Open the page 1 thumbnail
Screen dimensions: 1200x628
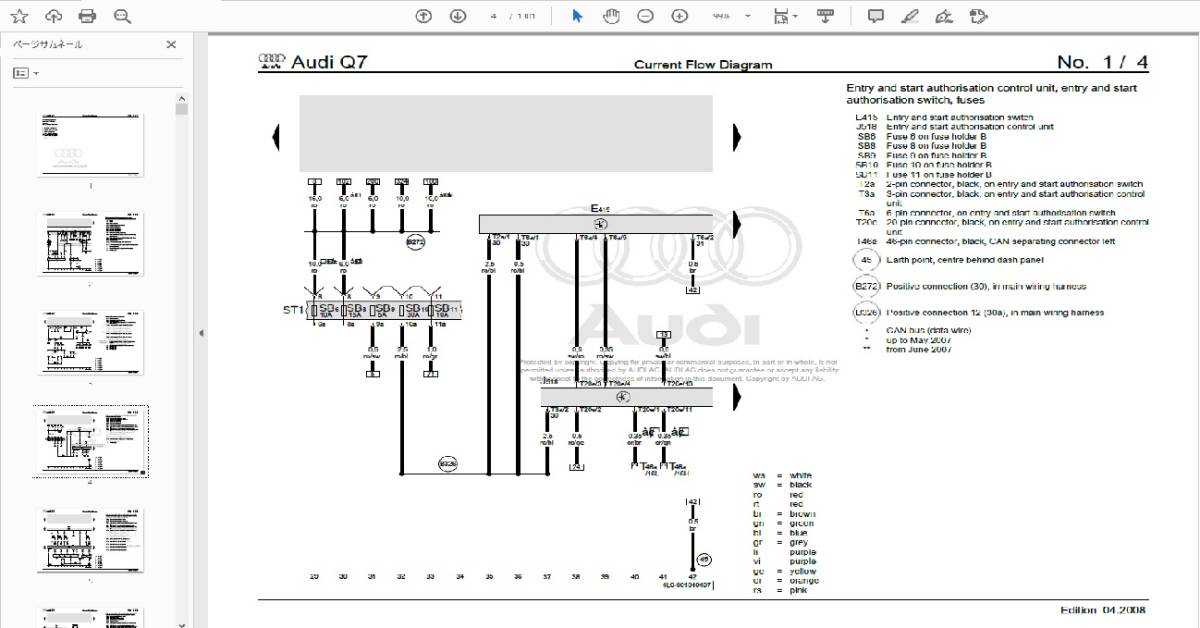(90, 145)
